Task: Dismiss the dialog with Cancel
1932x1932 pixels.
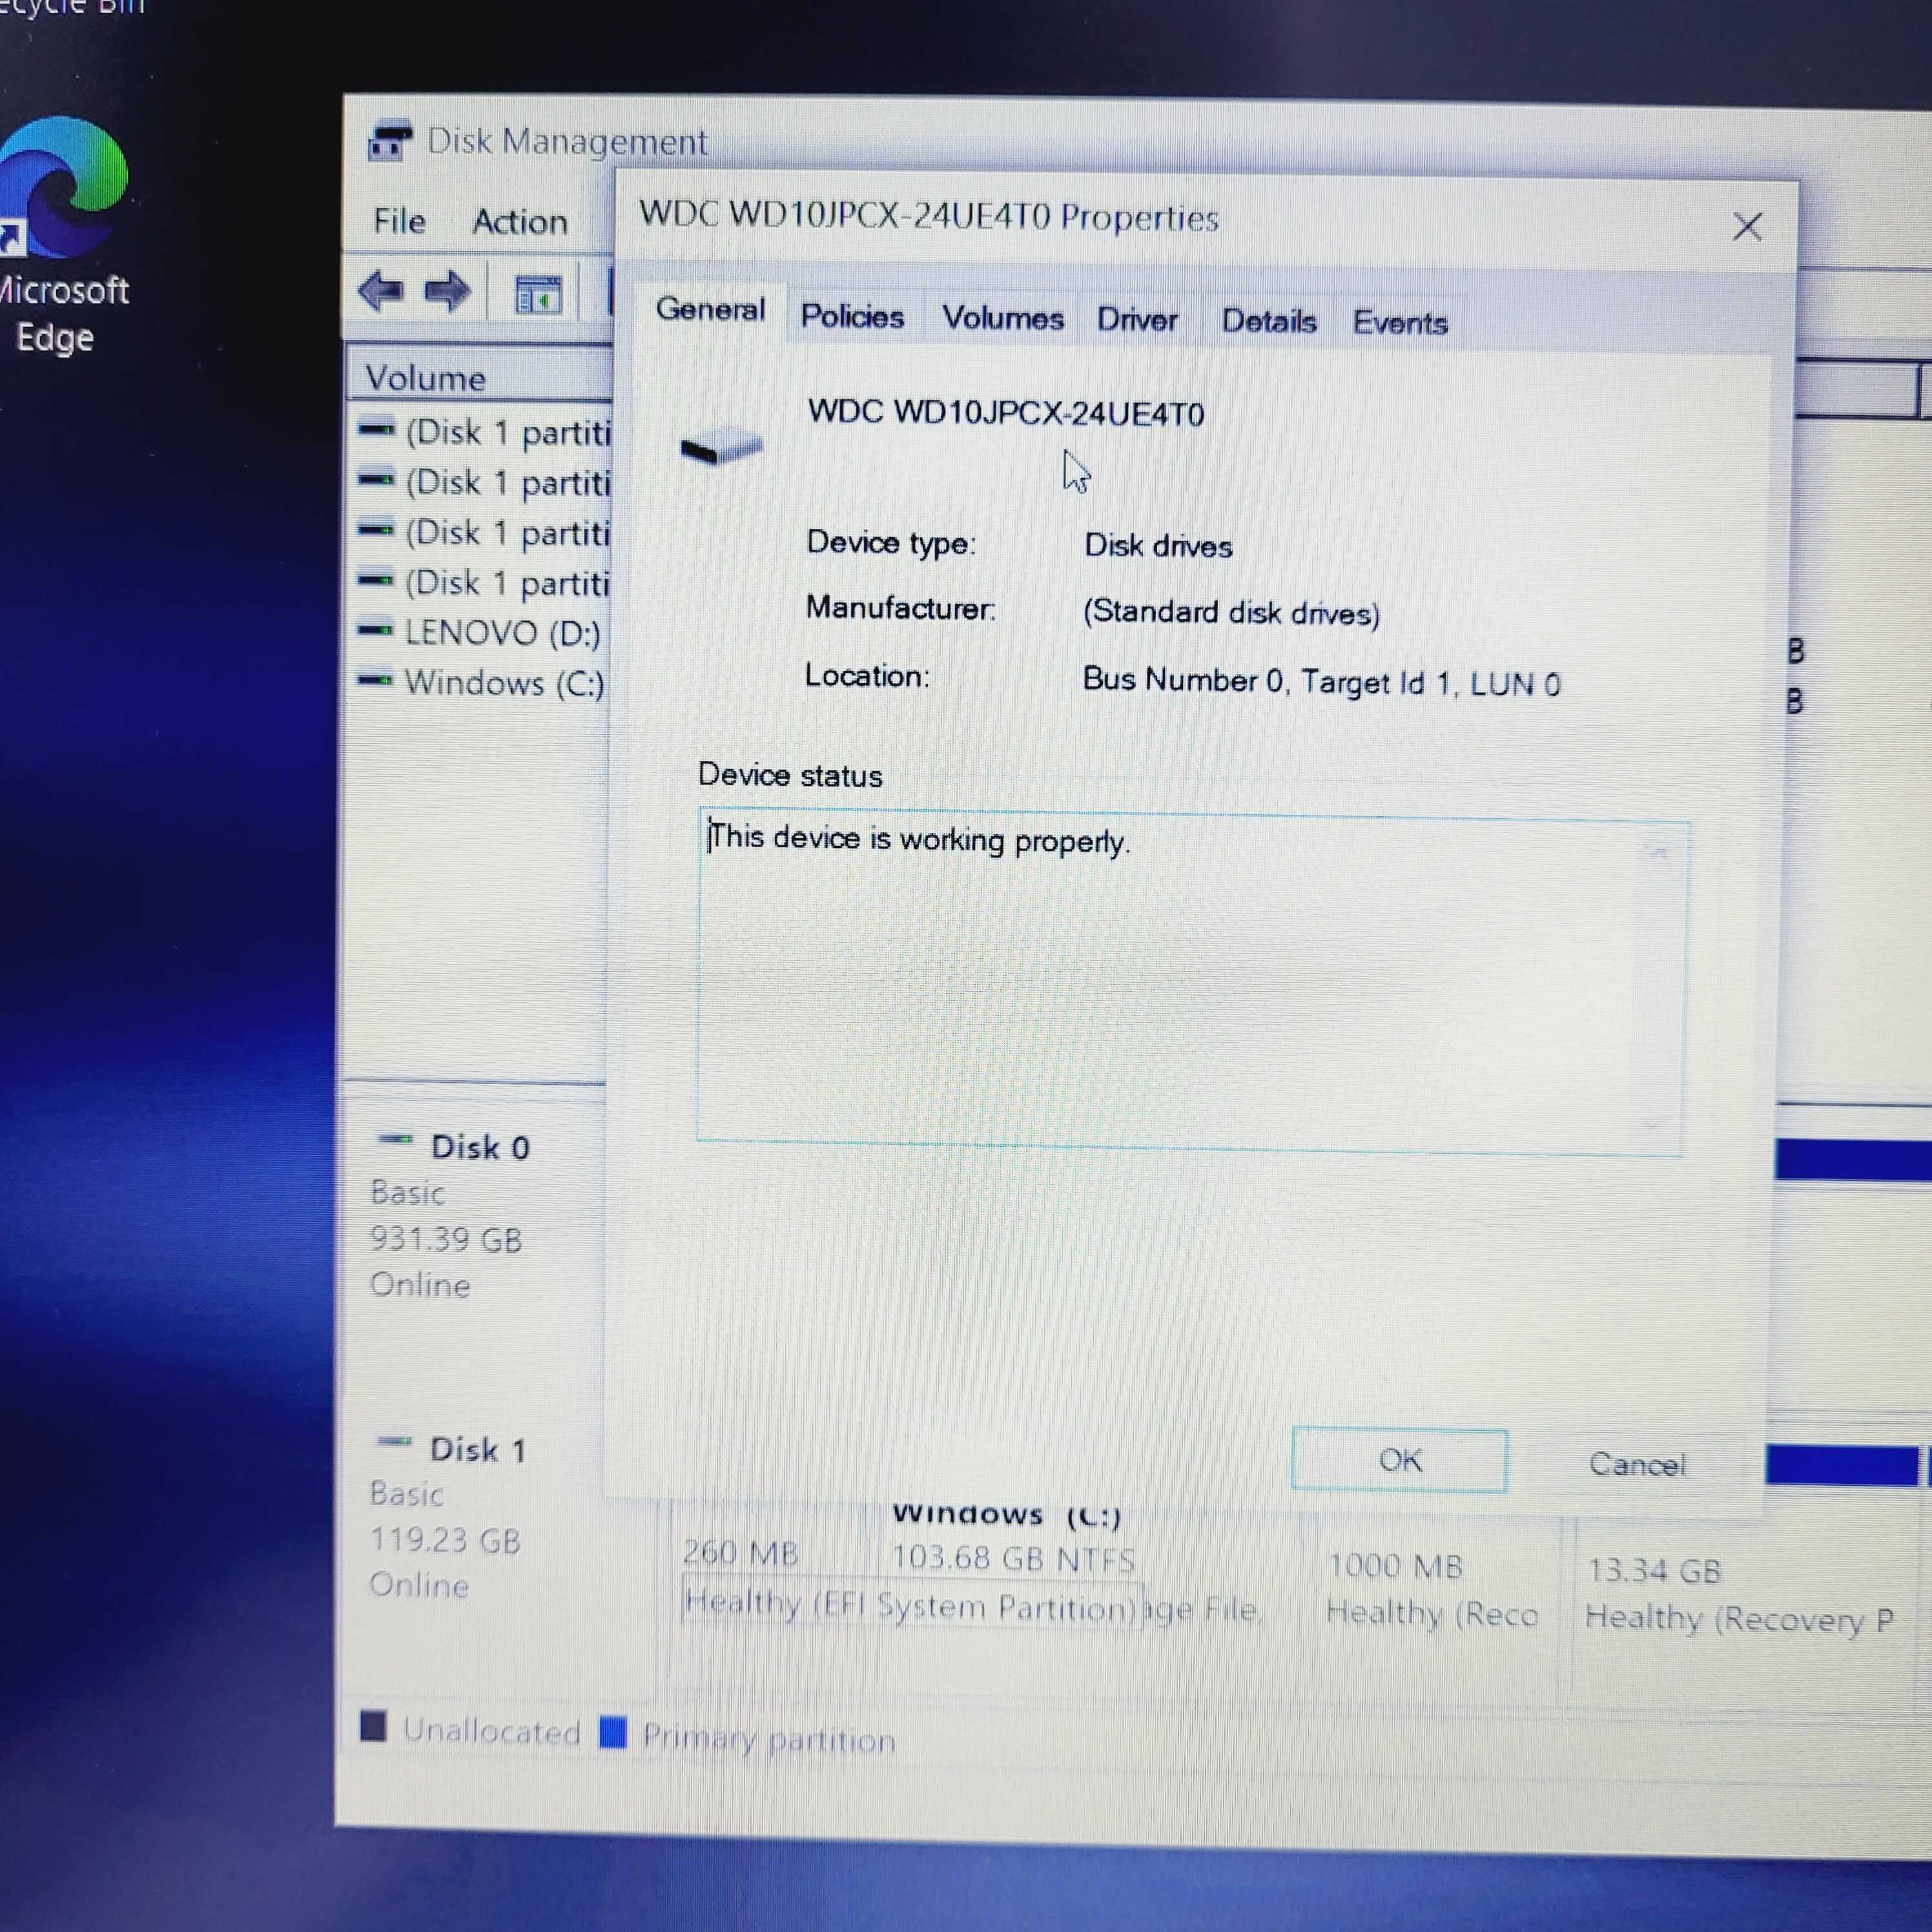Action: (x=1637, y=1465)
